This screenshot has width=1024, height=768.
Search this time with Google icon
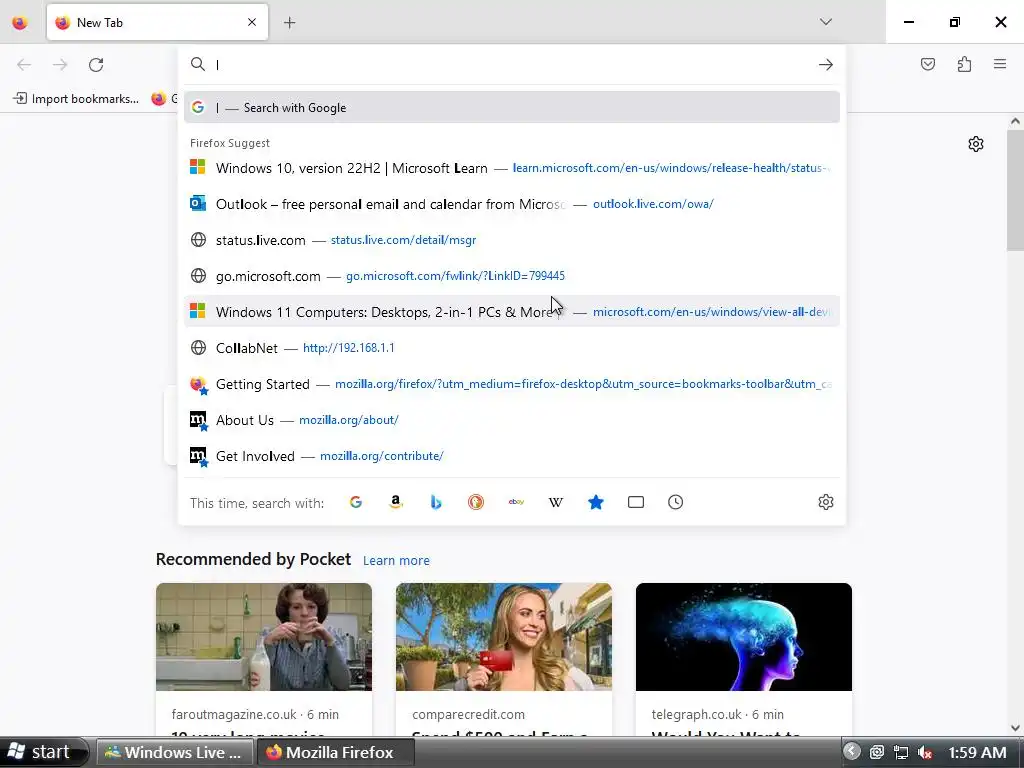click(x=356, y=502)
